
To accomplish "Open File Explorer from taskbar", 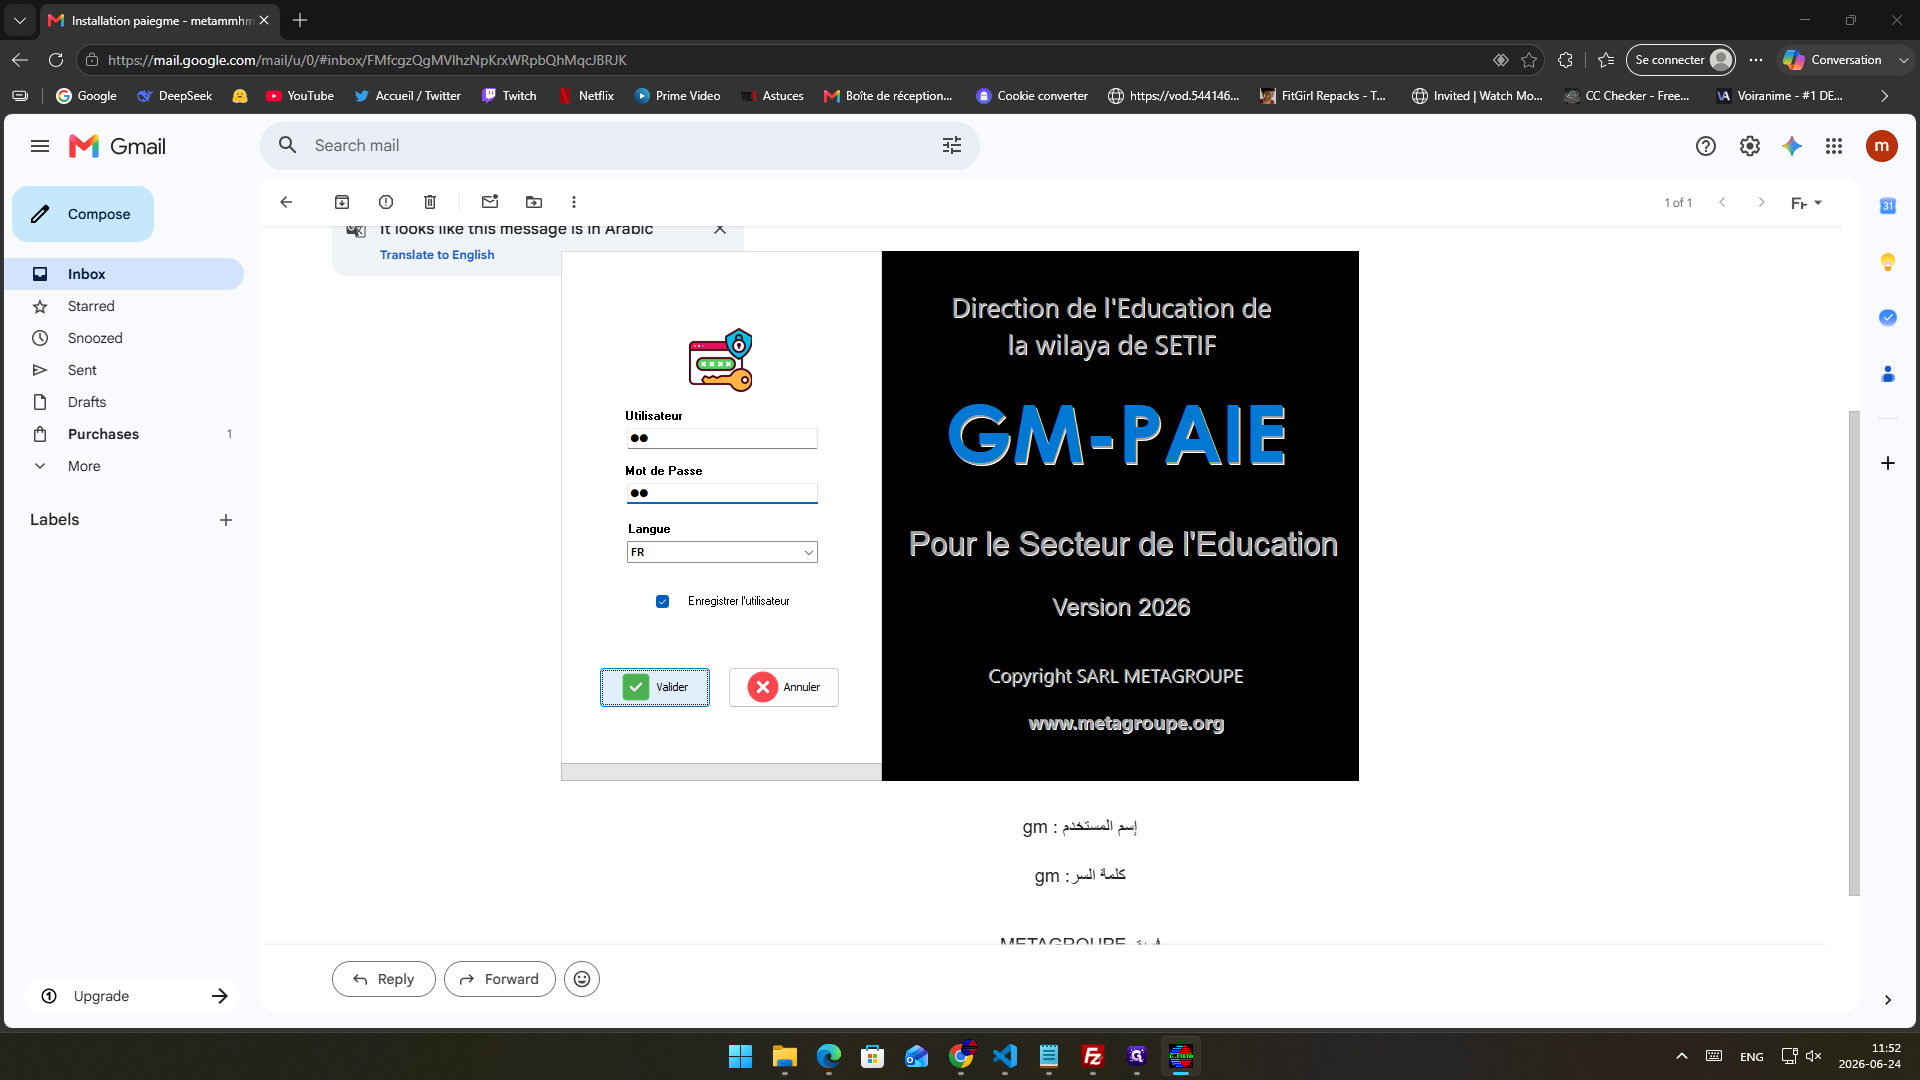I will [x=785, y=1056].
